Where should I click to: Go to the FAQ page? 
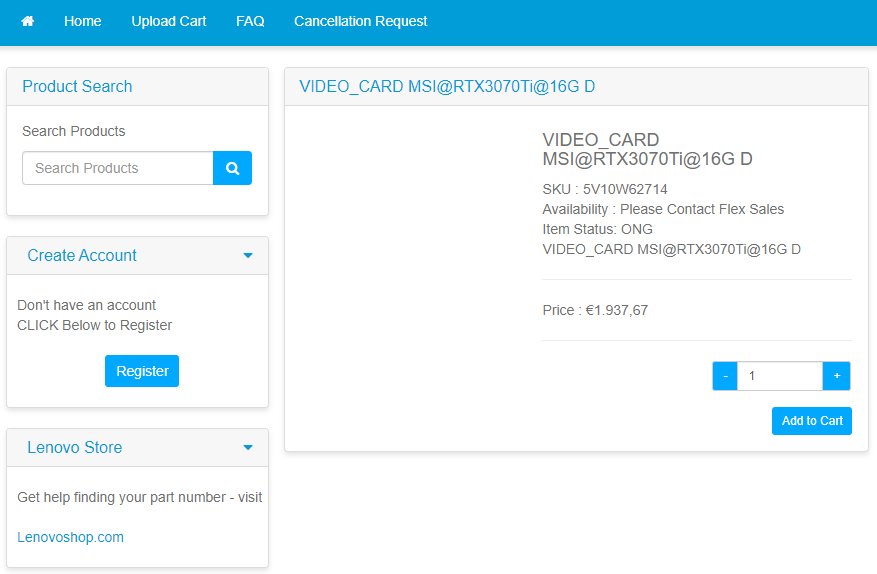pyautogui.click(x=250, y=21)
